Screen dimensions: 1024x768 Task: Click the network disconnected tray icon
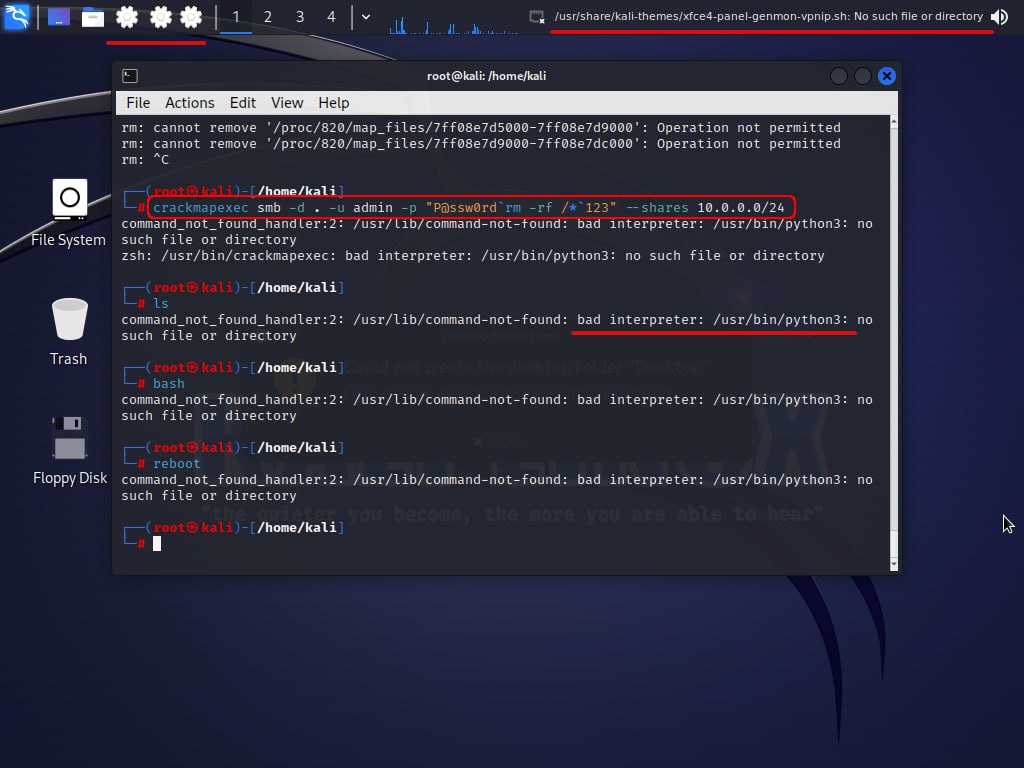[536, 17]
